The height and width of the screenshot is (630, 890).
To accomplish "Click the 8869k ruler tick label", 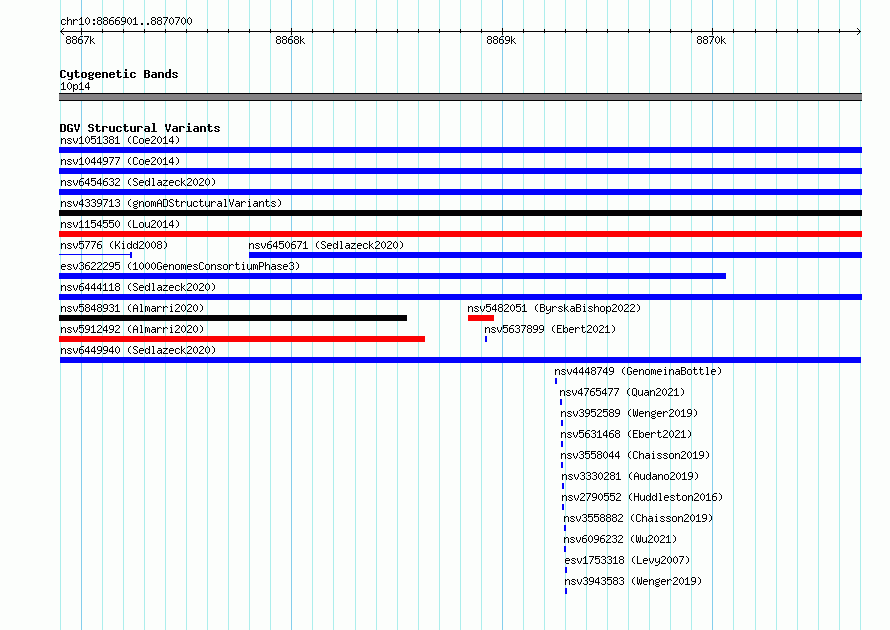I will coord(501,40).
